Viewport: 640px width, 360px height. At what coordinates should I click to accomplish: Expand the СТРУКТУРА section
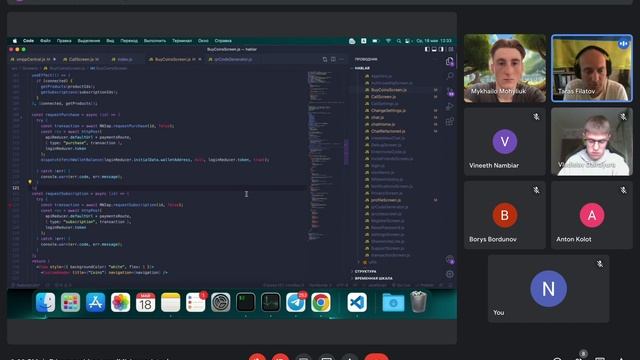click(x=365, y=271)
